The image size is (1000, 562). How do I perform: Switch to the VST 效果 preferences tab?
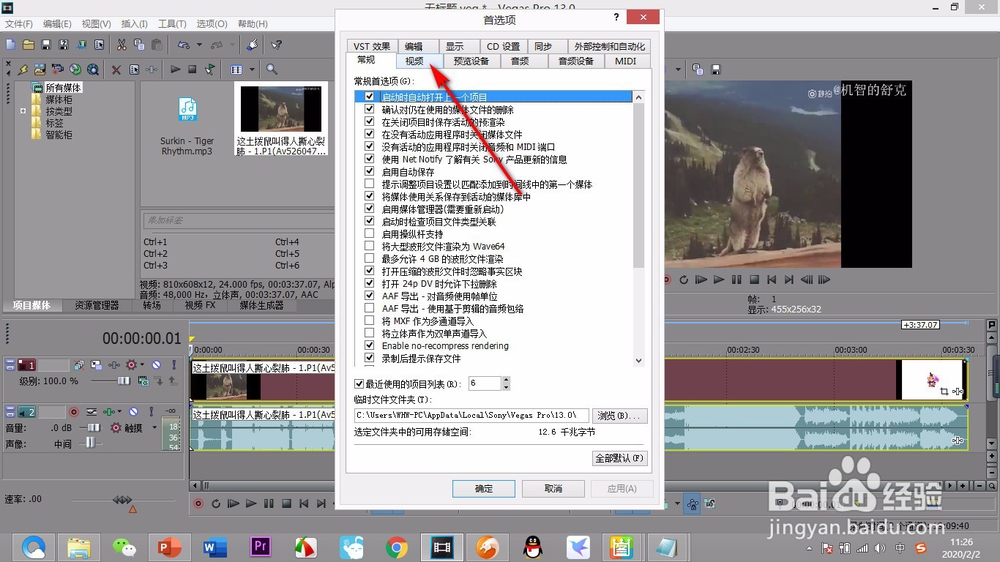click(371, 47)
